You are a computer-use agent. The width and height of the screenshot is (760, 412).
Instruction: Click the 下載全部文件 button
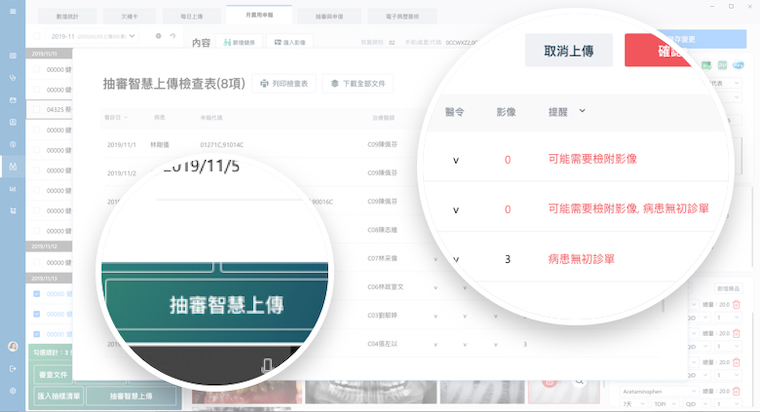[x=357, y=83]
